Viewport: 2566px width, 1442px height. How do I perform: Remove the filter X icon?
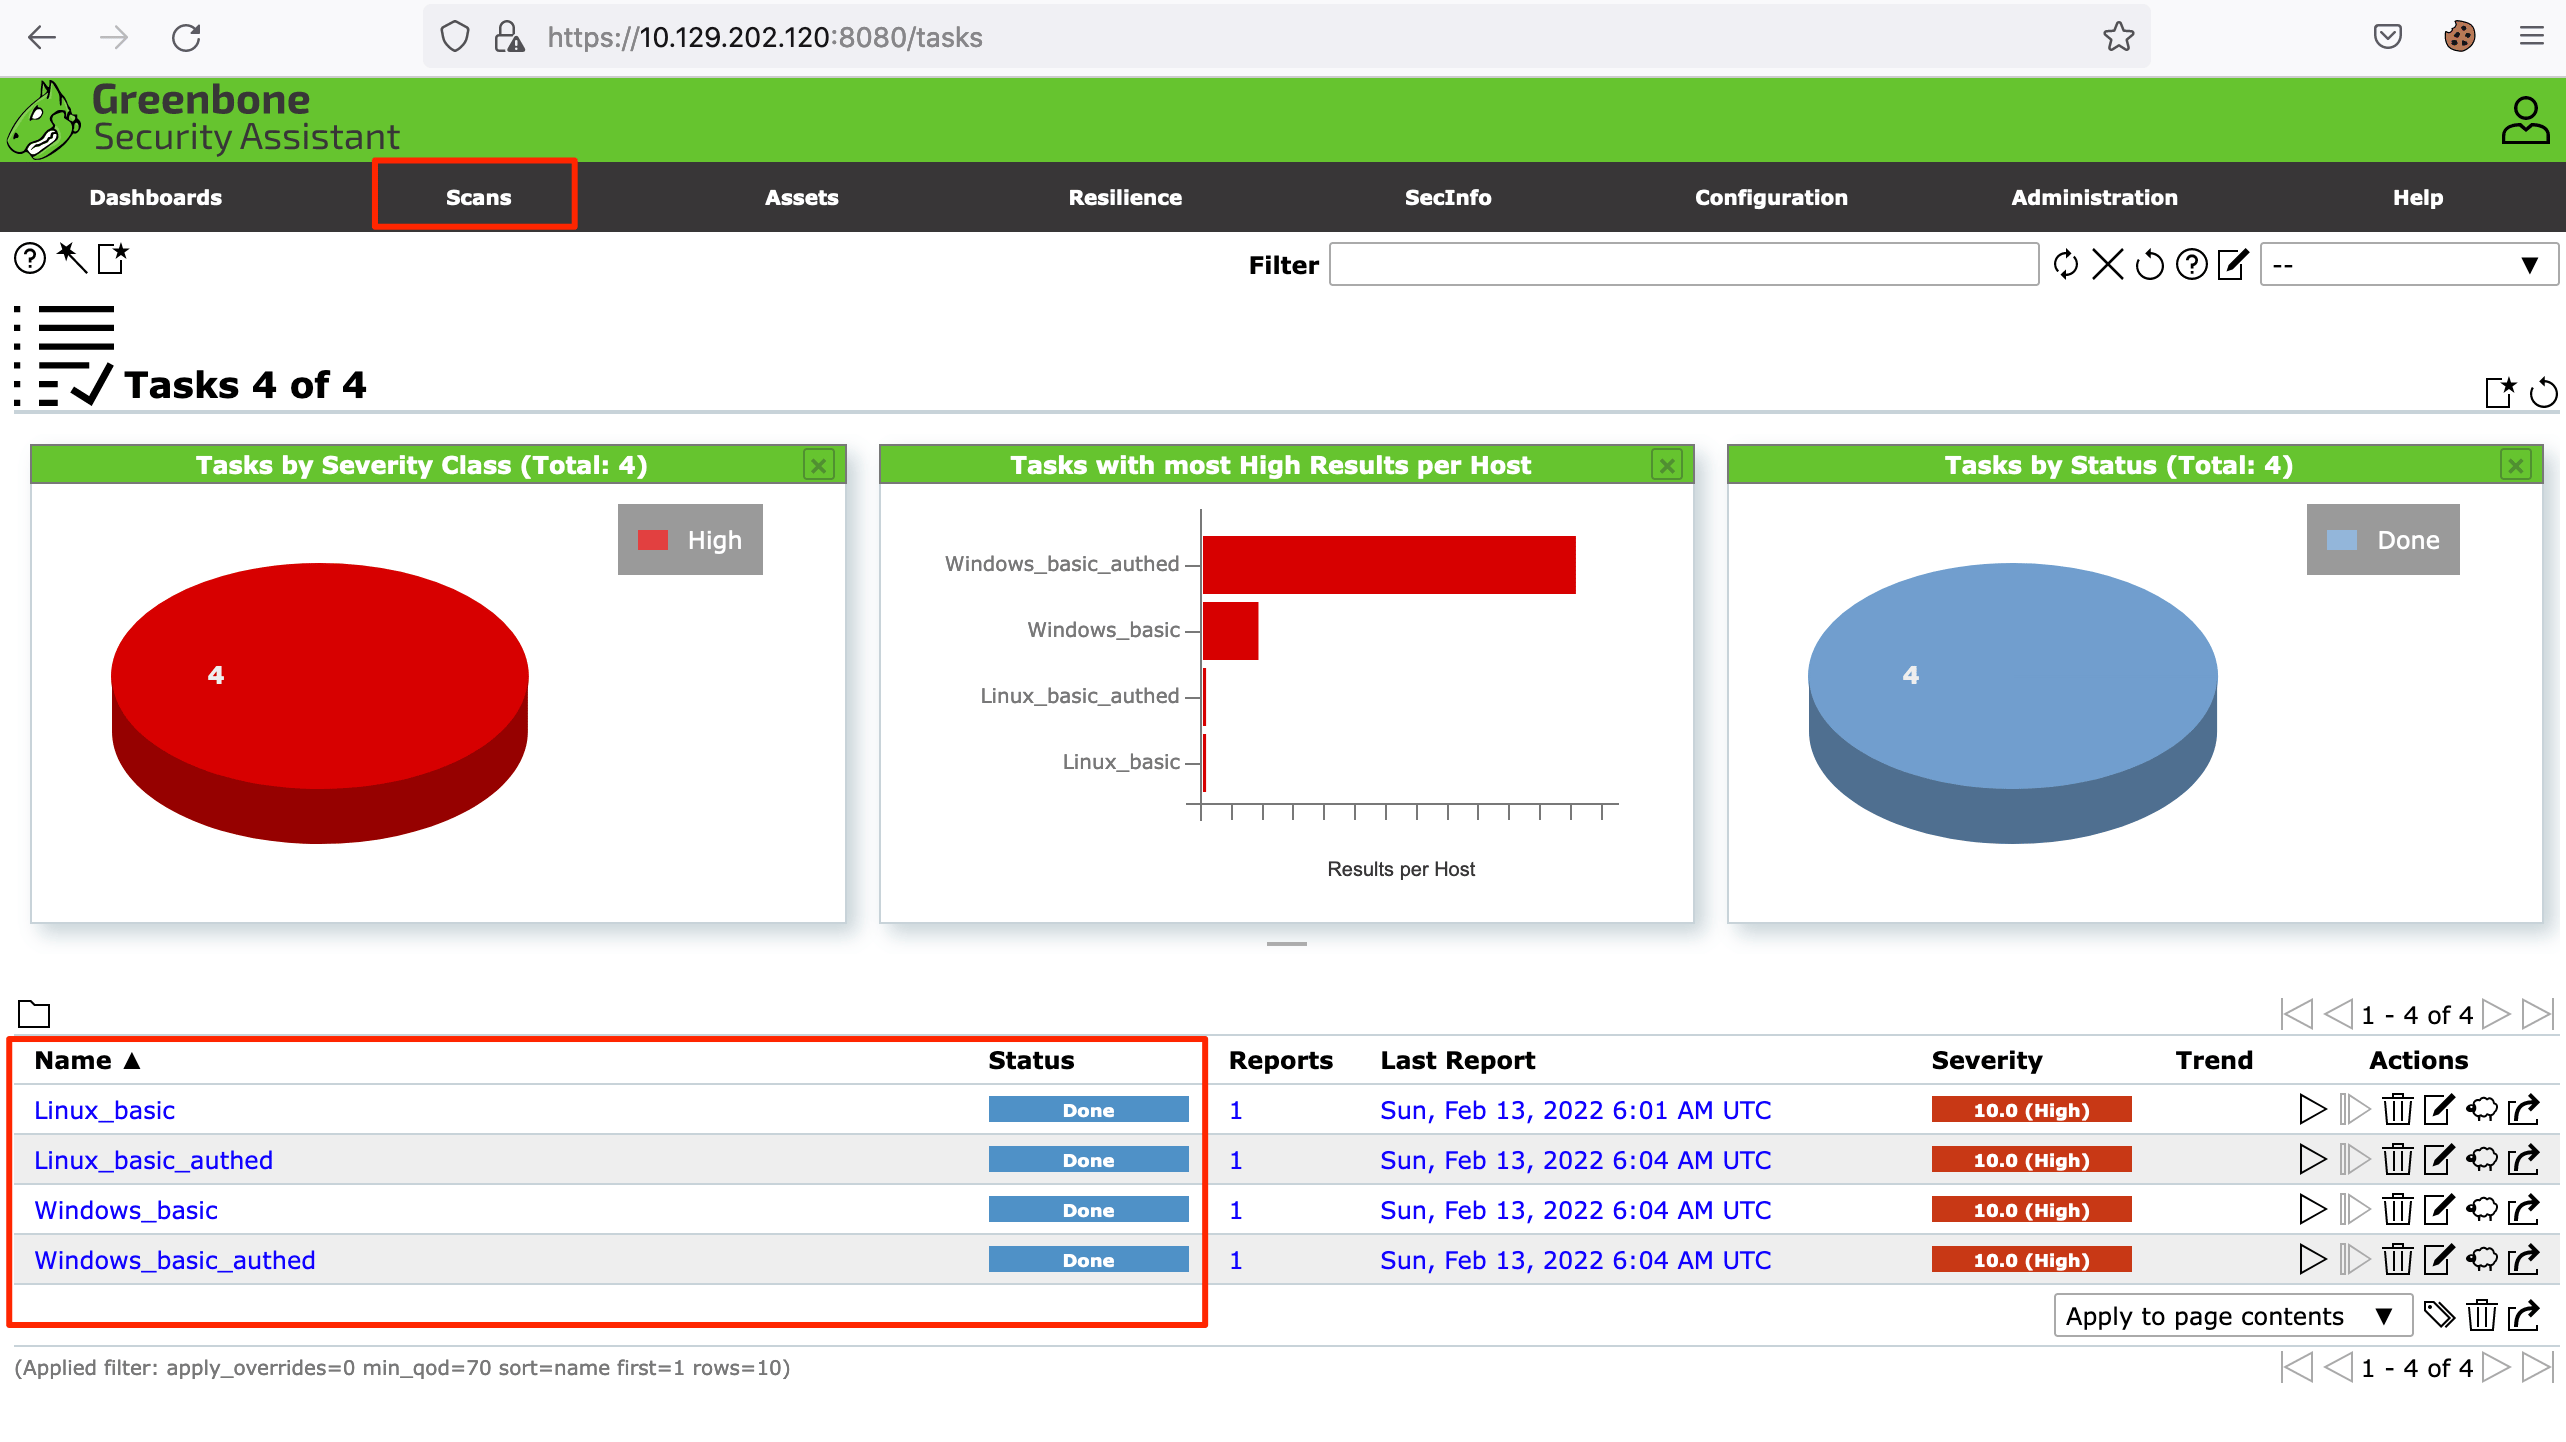coord(2107,264)
